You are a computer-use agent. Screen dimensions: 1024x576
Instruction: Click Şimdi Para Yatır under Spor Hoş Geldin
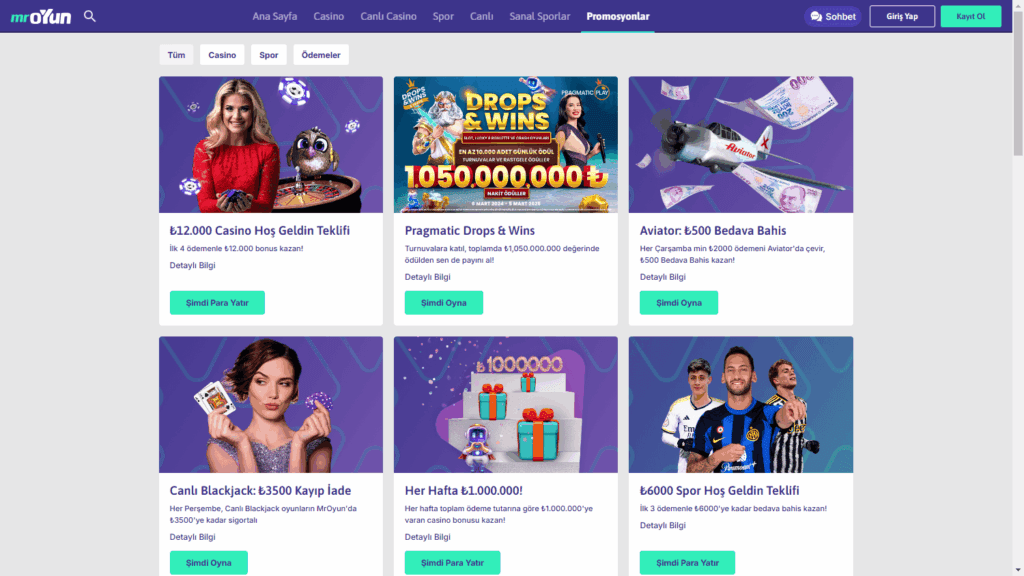click(x=687, y=562)
